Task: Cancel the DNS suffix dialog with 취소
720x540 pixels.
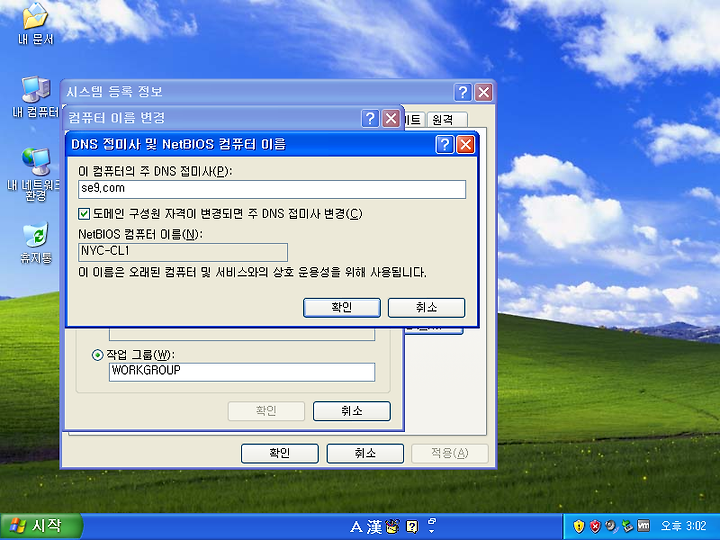Action: (x=427, y=308)
